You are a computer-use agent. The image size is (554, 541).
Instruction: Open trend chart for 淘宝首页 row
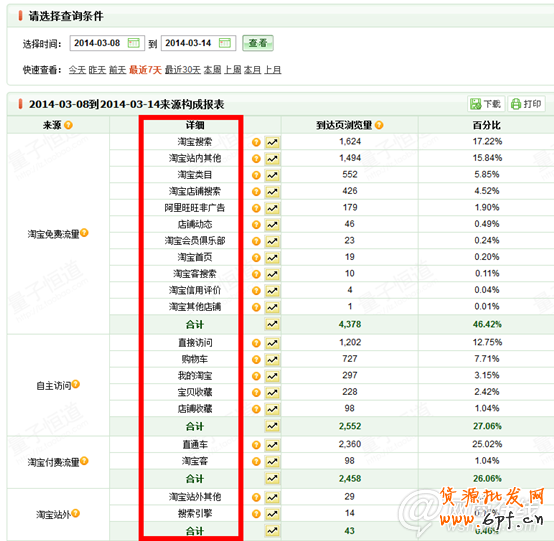point(272,258)
